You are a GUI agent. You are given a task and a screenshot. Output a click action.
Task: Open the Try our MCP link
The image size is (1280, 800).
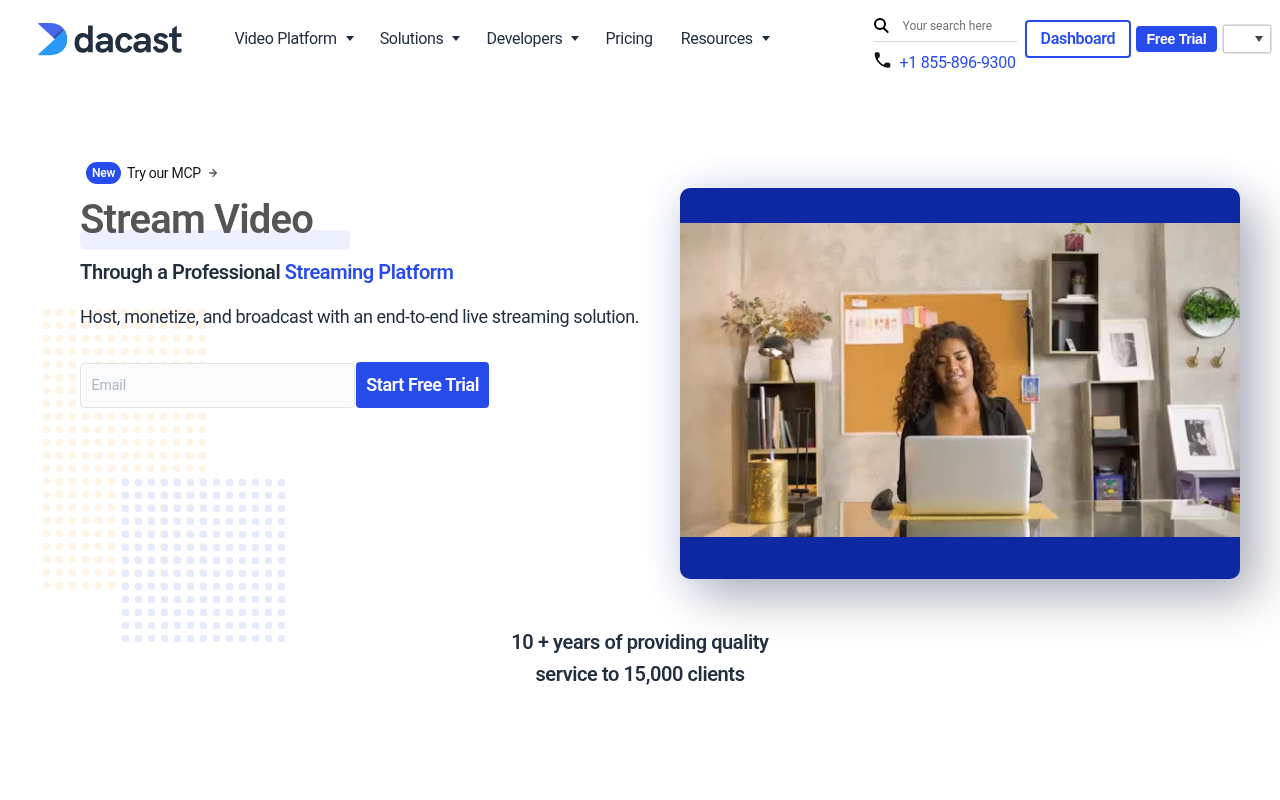point(164,173)
